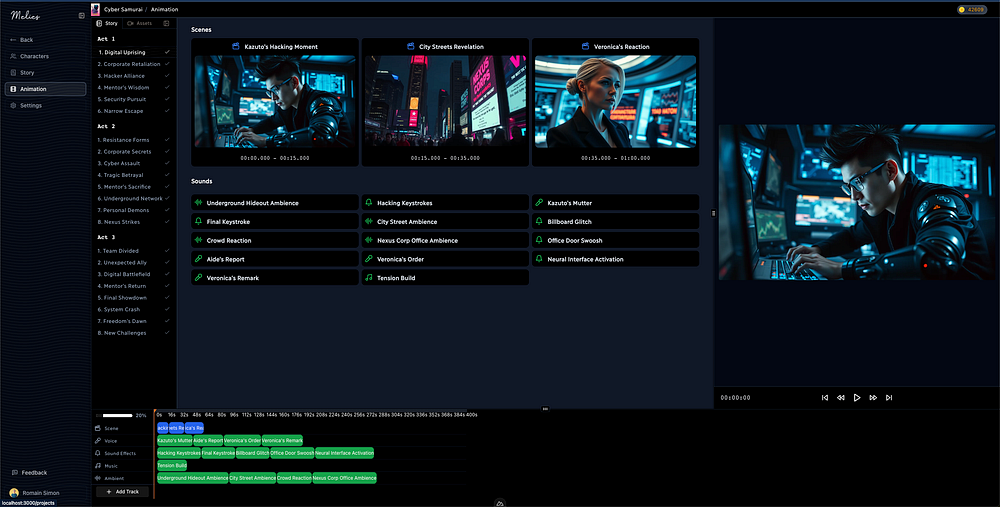This screenshot has width=1000, height=507.
Task: Rewind the preview playback
Action: [x=841, y=397]
